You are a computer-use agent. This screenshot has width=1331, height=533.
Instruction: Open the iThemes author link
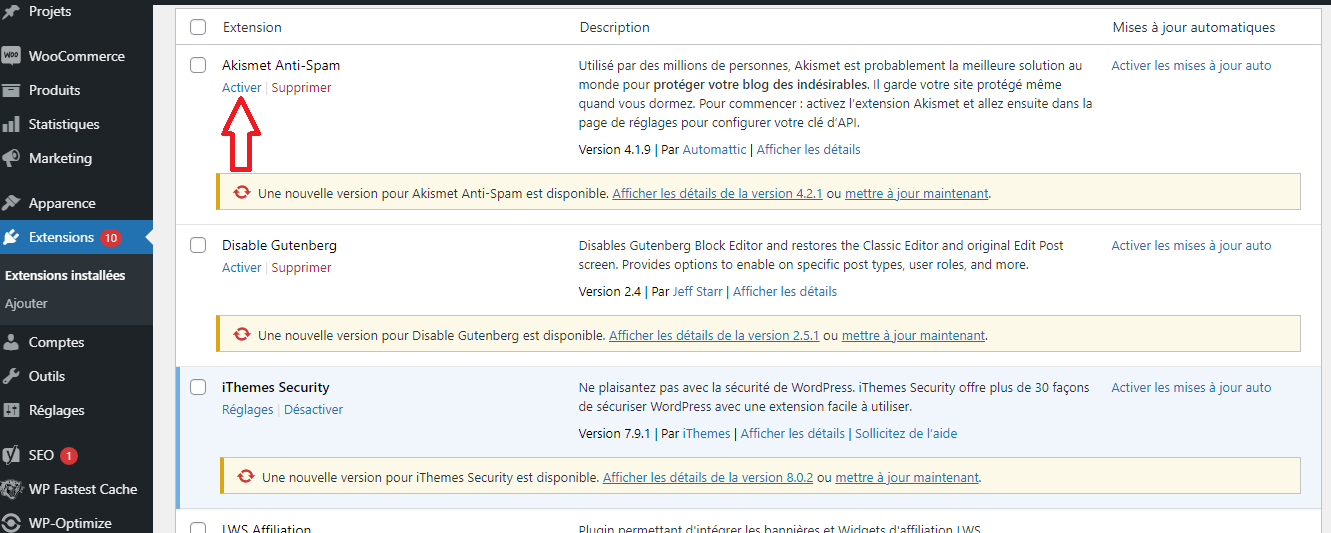pyautogui.click(x=706, y=433)
